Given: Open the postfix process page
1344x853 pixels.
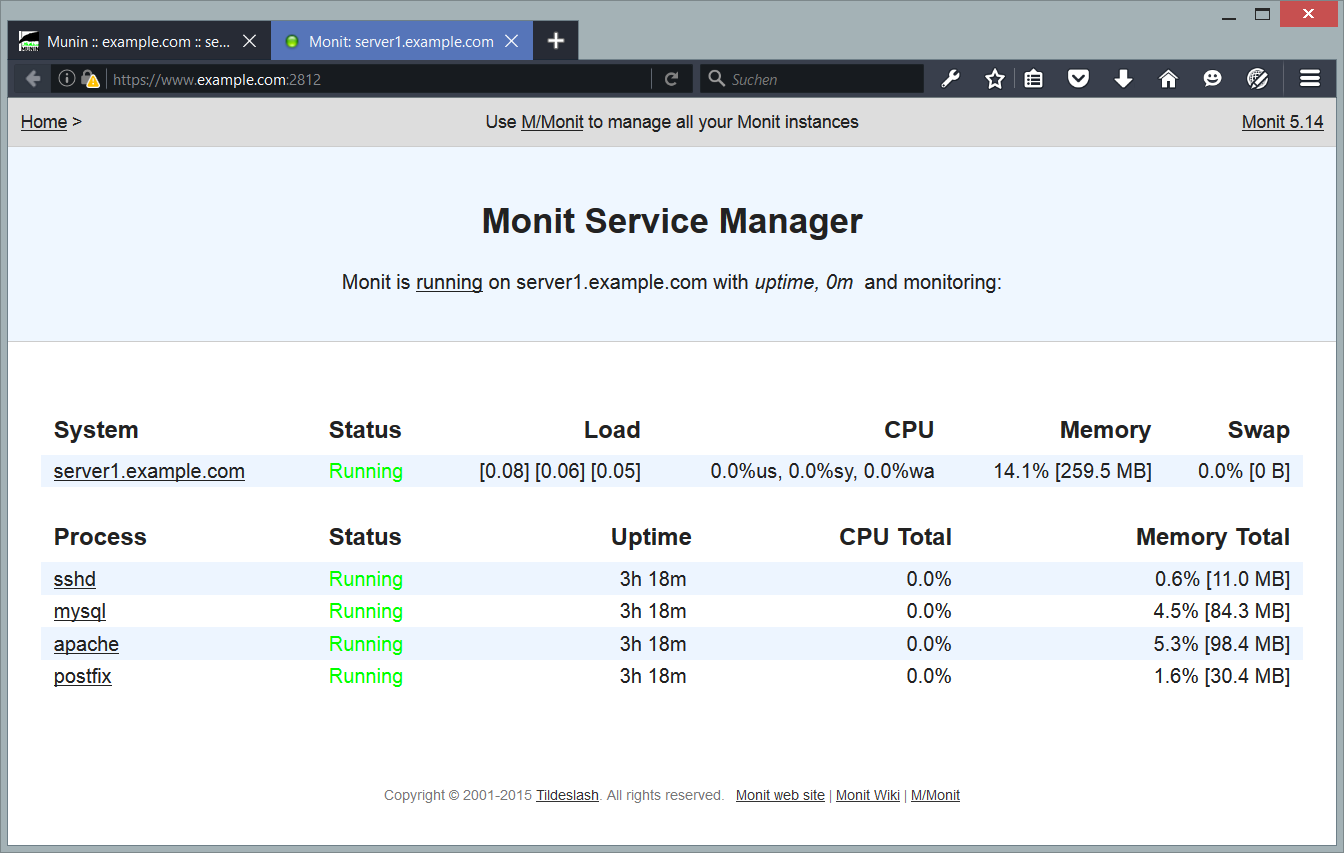Looking at the screenshot, I should (83, 676).
